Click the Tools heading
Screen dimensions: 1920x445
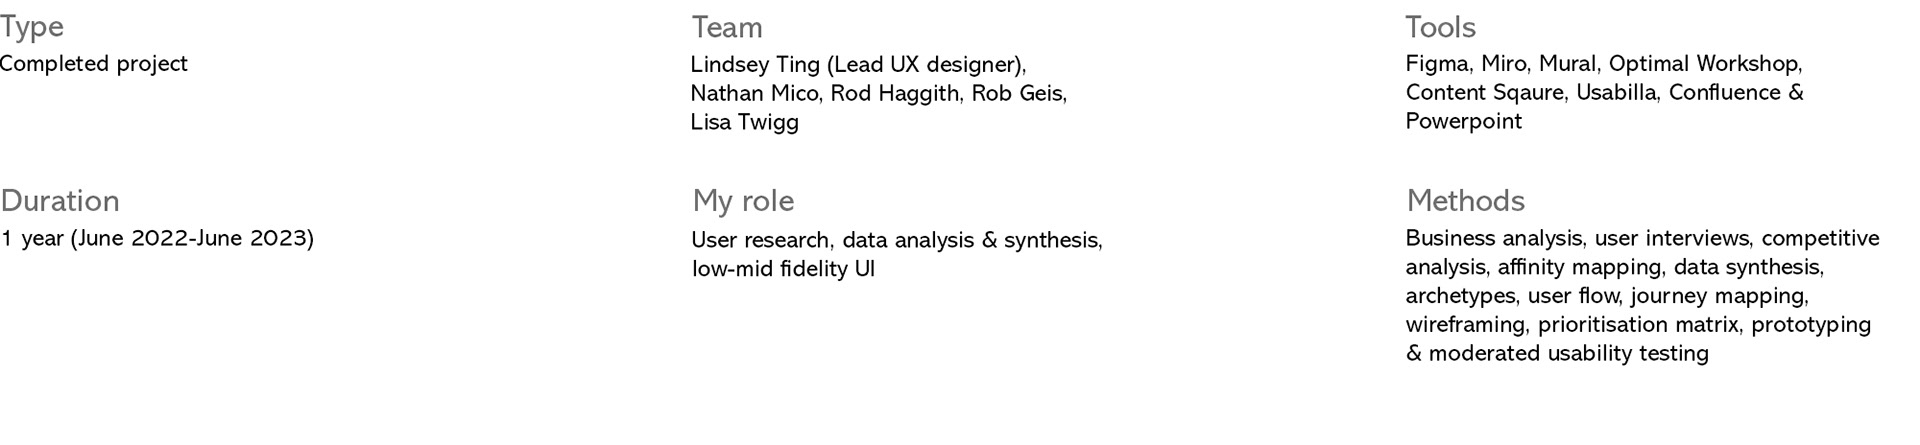(1441, 28)
